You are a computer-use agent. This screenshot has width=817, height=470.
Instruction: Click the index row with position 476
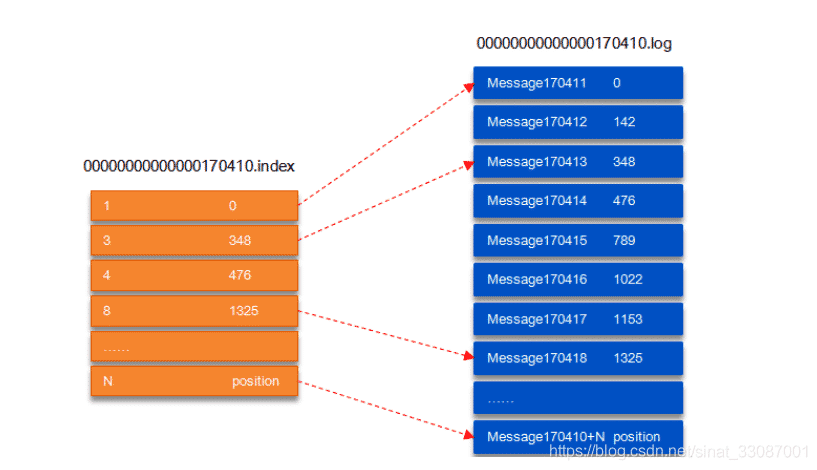[194, 275]
